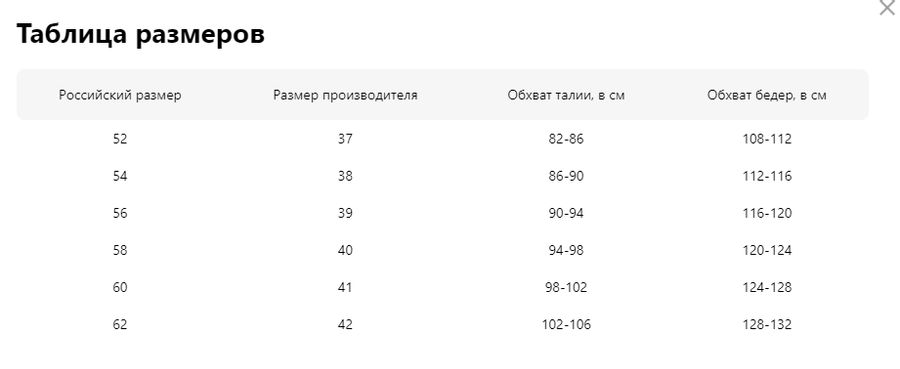Select Russian size 62 cell
The image size is (900, 369).
coord(120,325)
